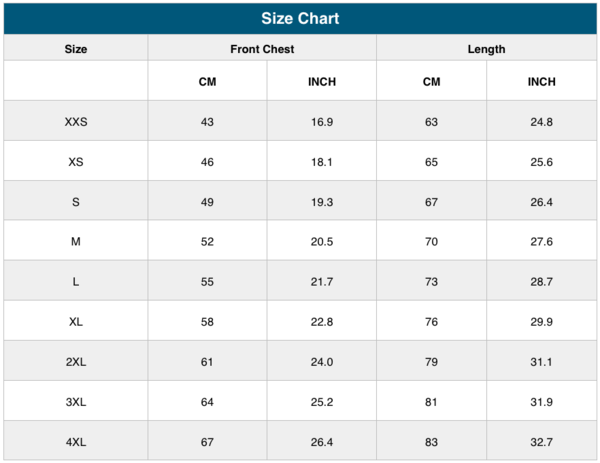This screenshot has height=463, width=600.
Task: Click the Length column header
Action: pyautogui.click(x=486, y=49)
